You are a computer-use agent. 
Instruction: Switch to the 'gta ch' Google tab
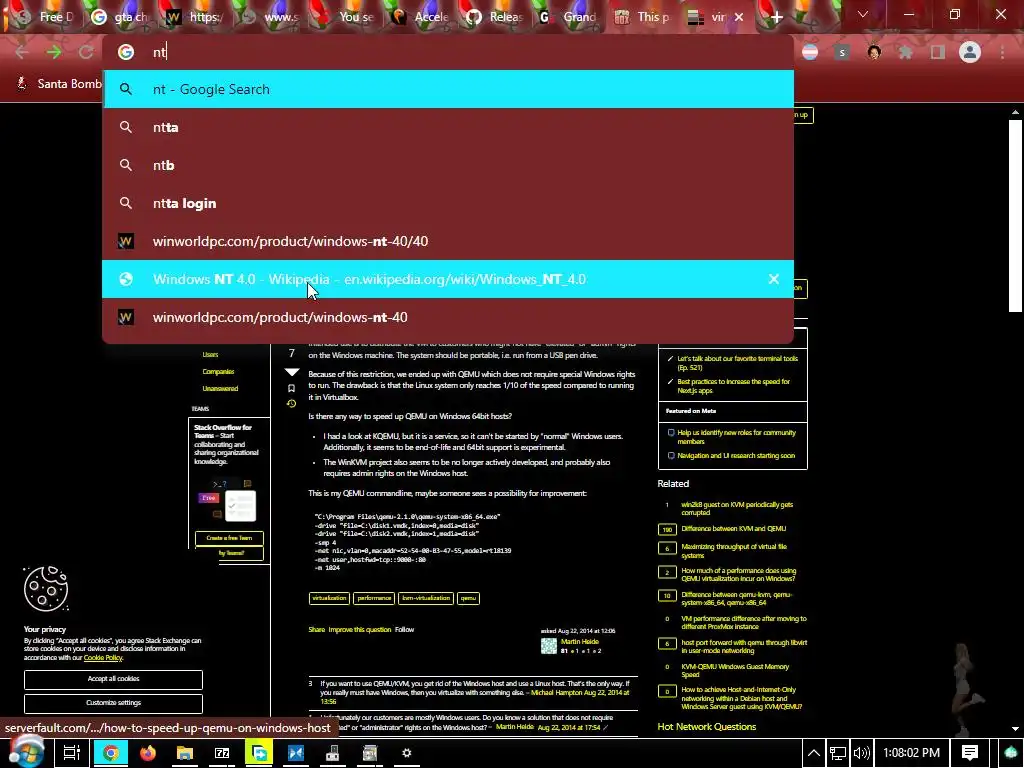pyautogui.click(x=121, y=17)
